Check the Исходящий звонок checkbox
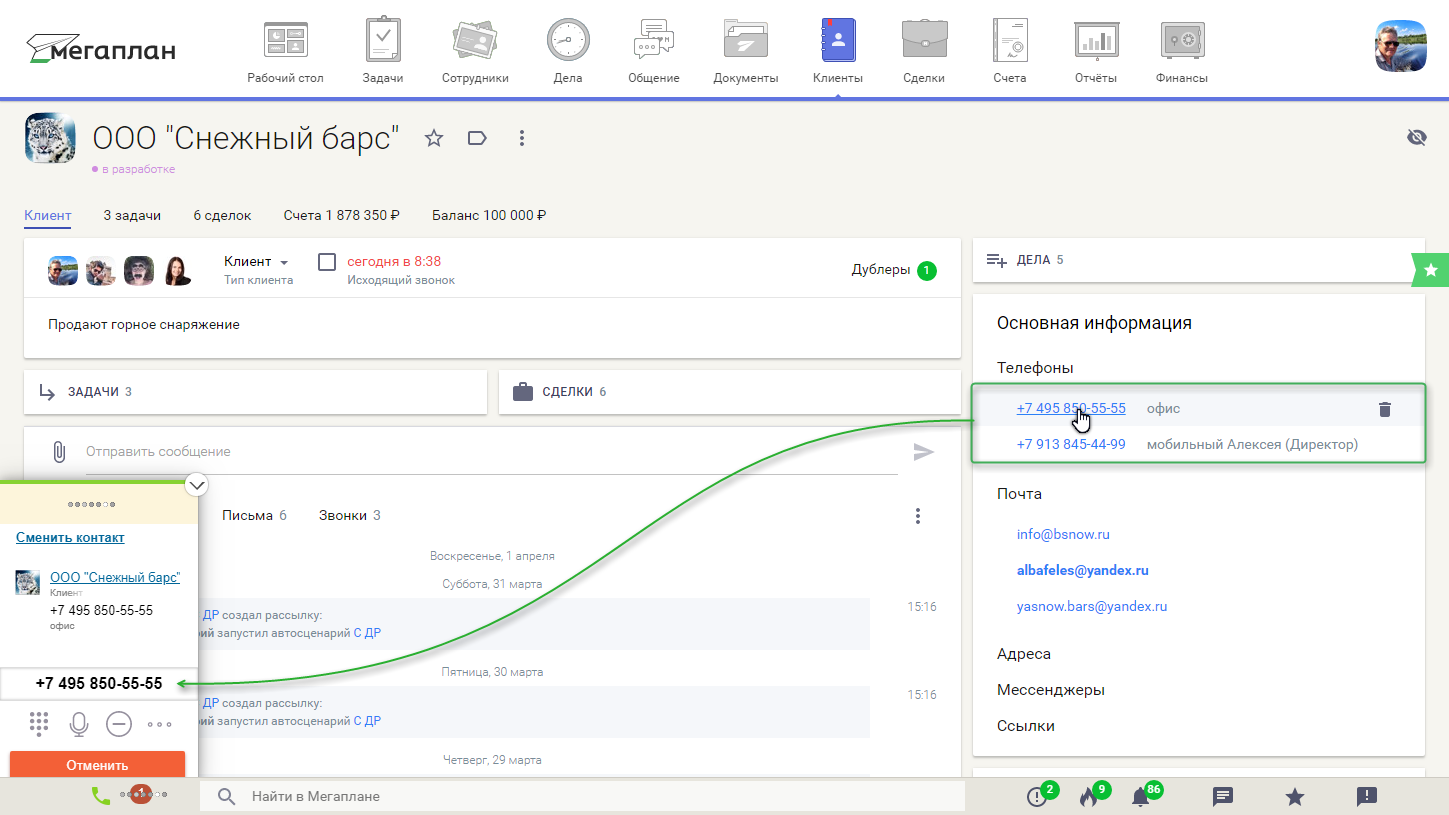1449x815 pixels. 327,262
